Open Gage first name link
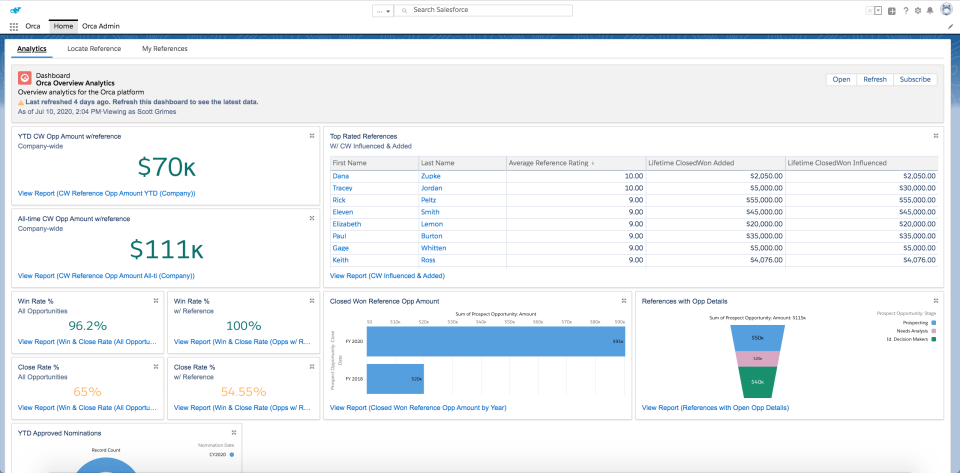 [340, 248]
